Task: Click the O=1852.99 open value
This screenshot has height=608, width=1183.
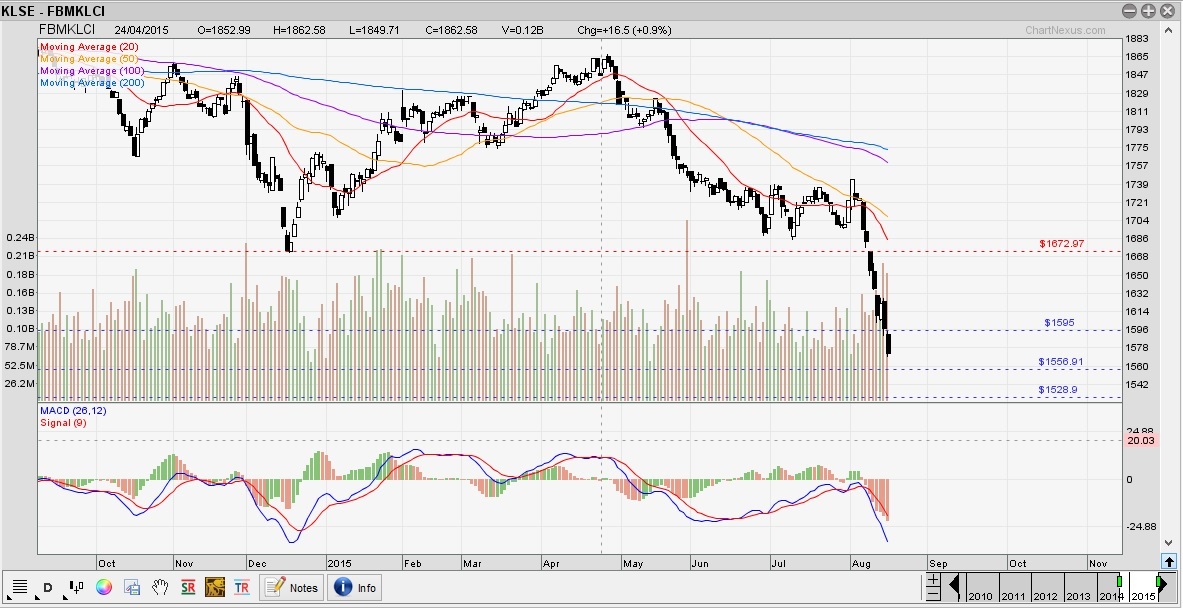Action: pyautogui.click(x=223, y=30)
